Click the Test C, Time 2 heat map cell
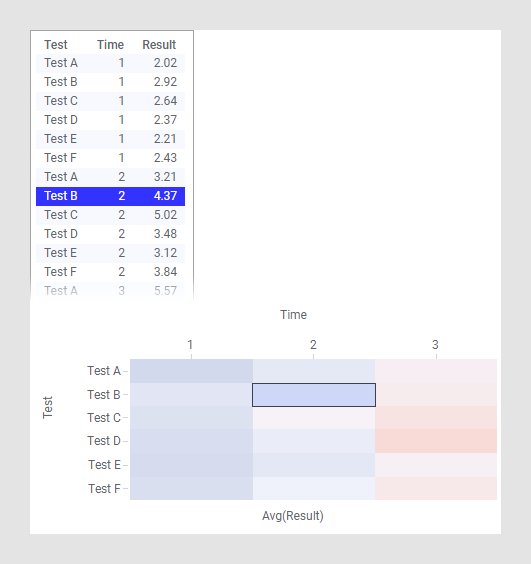 click(314, 418)
